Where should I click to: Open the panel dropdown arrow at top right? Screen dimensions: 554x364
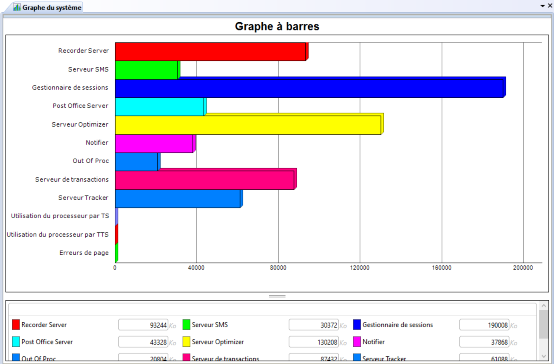coord(542,6)
